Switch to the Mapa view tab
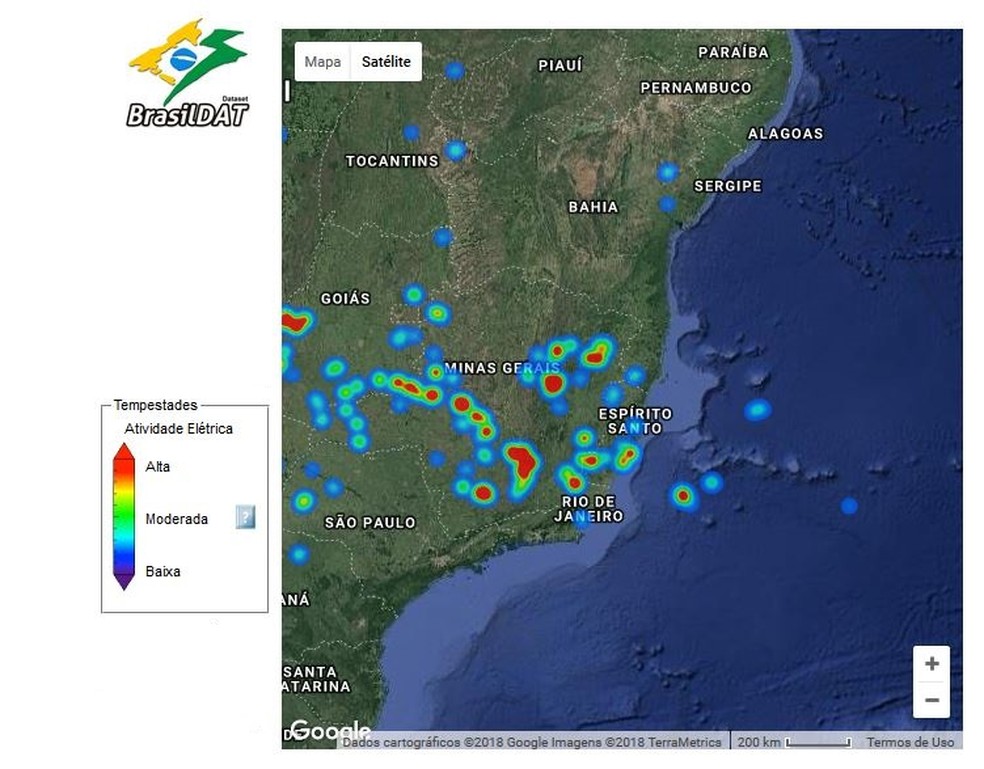This screenshot has height=769, width=984. tap(322, 62)
